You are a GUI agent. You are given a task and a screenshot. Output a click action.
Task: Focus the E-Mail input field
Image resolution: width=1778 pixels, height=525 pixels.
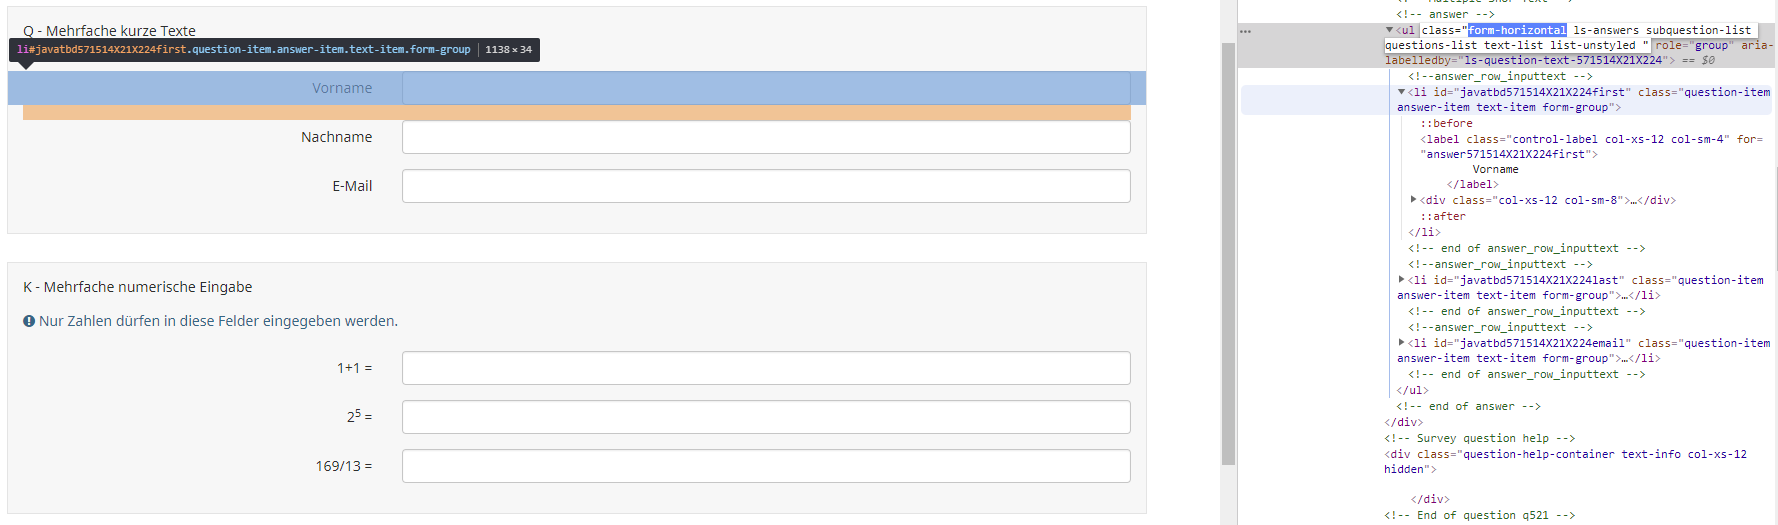tap(766, 186)
